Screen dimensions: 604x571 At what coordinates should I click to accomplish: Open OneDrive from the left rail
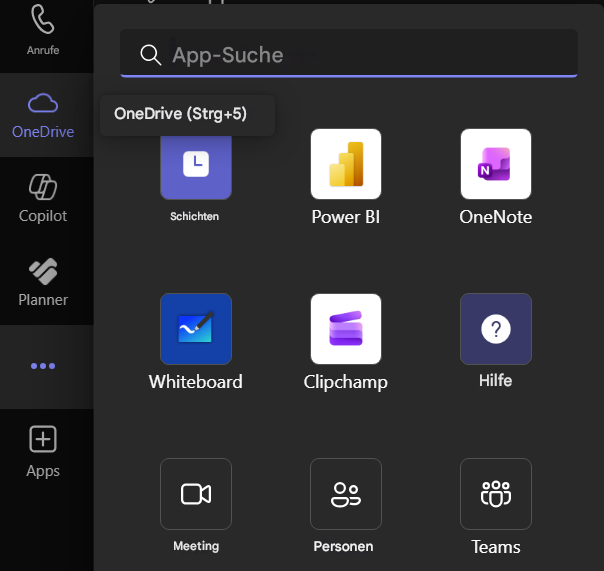point(43,115)
